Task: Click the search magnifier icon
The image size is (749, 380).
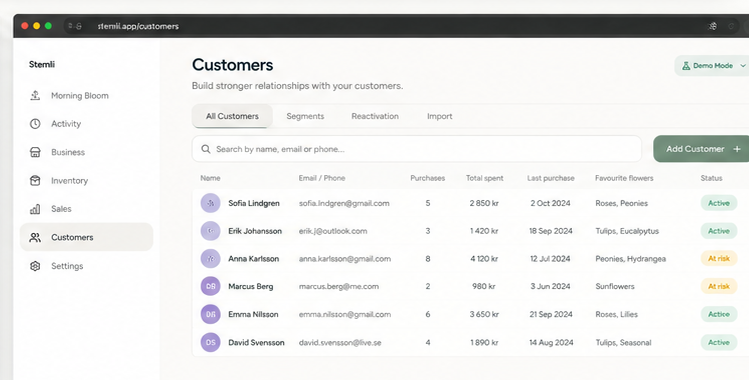Action: click(206, 149)
